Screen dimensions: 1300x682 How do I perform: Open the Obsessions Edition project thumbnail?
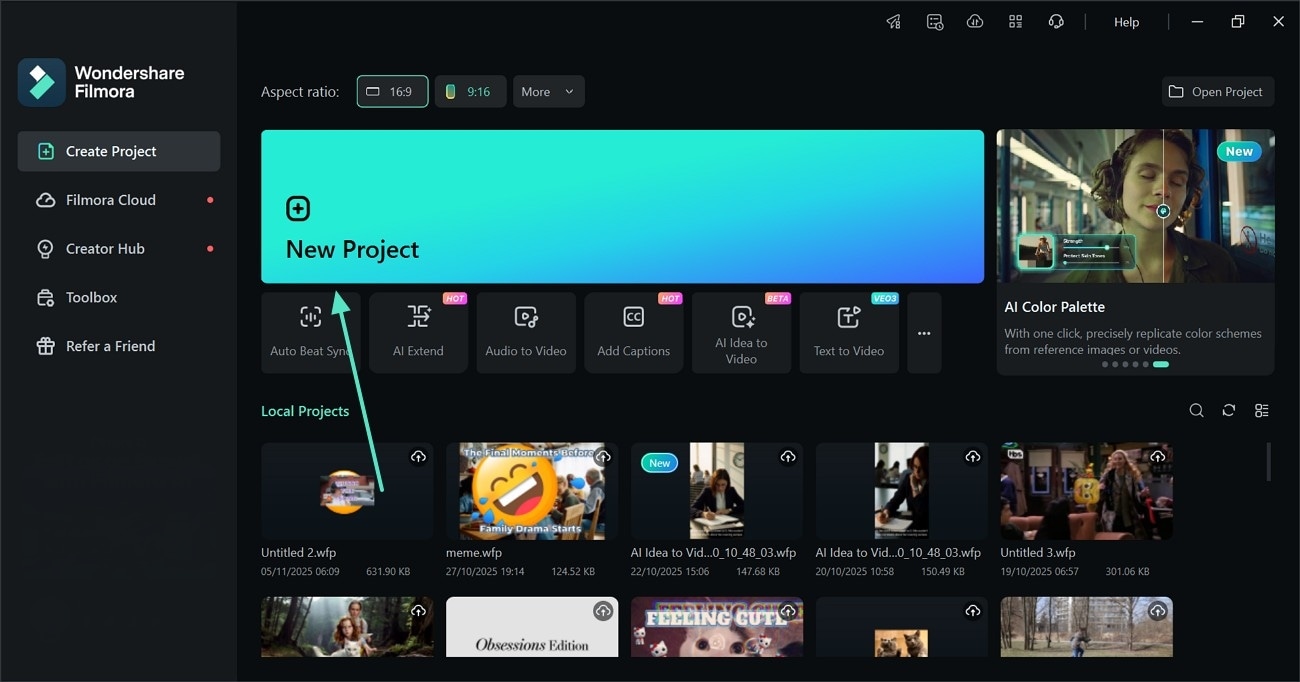[532, 627]
